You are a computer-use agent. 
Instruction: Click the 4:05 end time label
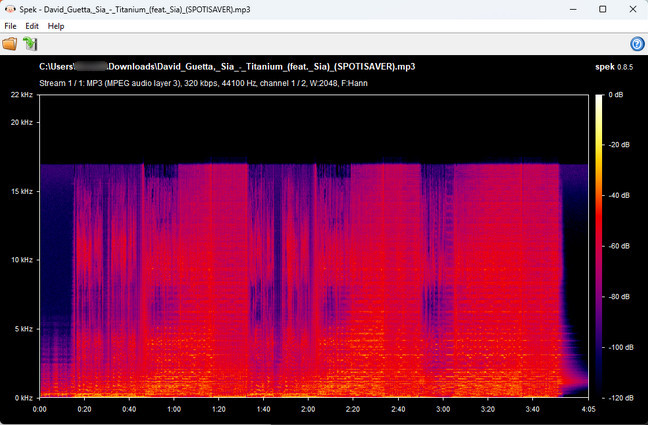(x=588, y=409)
